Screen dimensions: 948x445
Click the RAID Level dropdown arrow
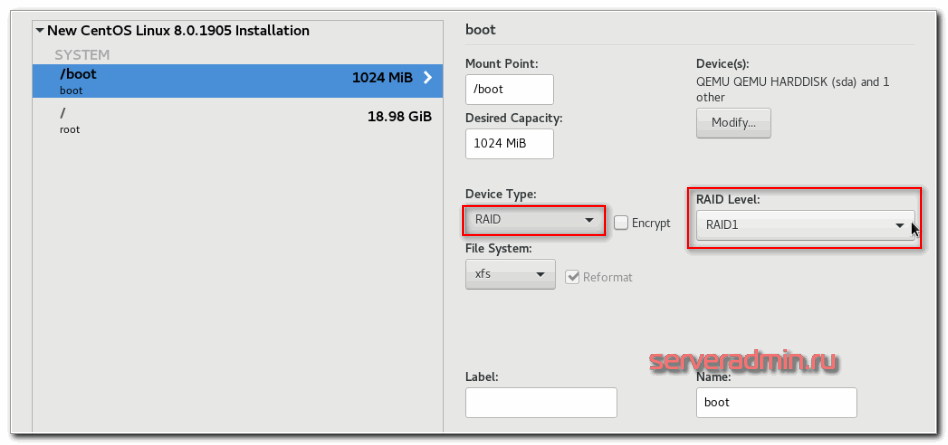pyautogui.click(x=899, y=226)
